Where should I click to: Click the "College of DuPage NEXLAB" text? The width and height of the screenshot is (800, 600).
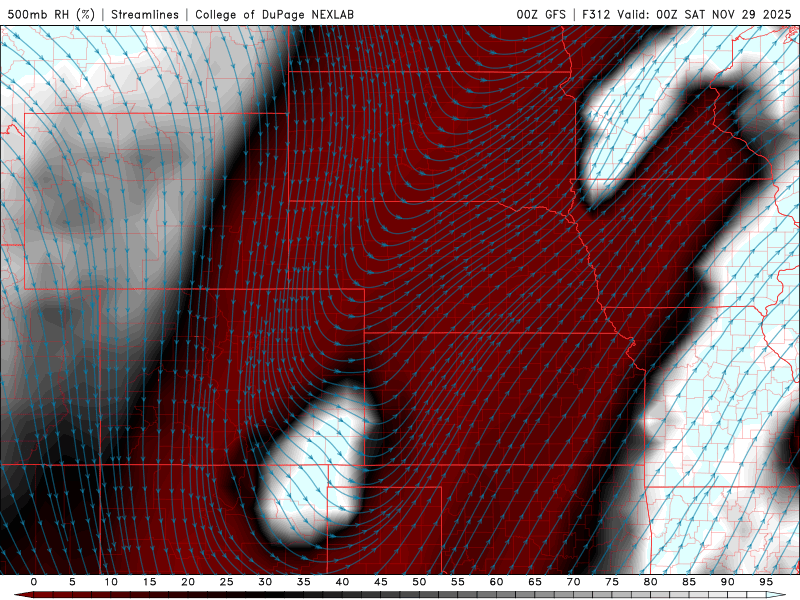[274, 14]
